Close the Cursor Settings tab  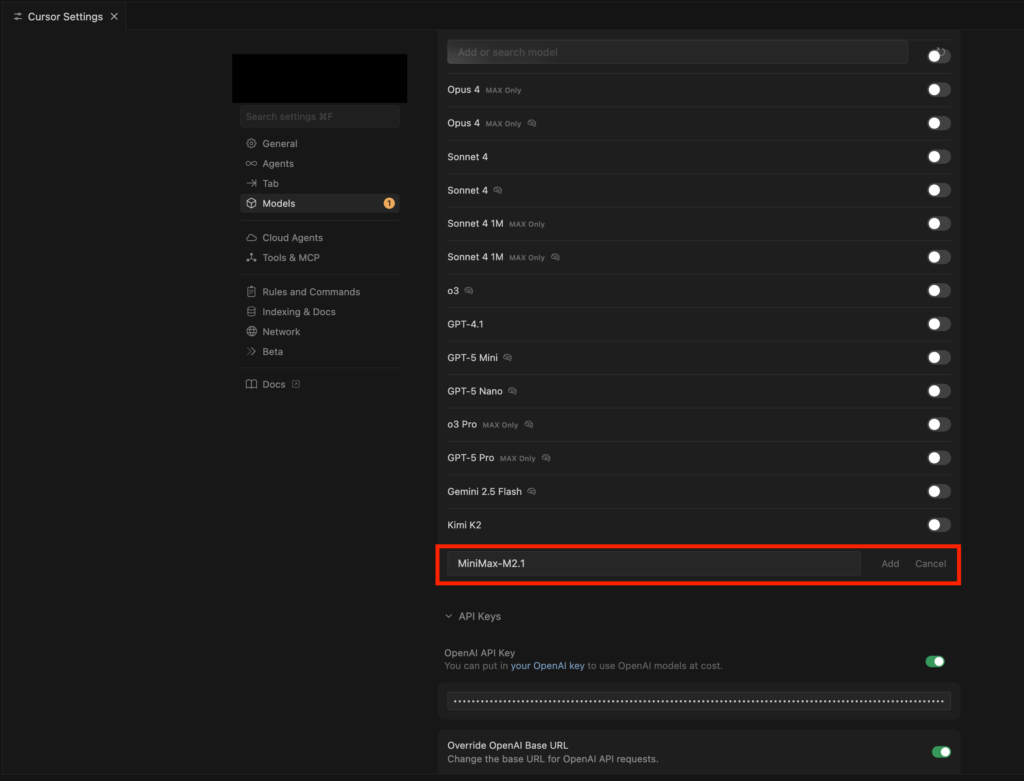click(114, 17)
